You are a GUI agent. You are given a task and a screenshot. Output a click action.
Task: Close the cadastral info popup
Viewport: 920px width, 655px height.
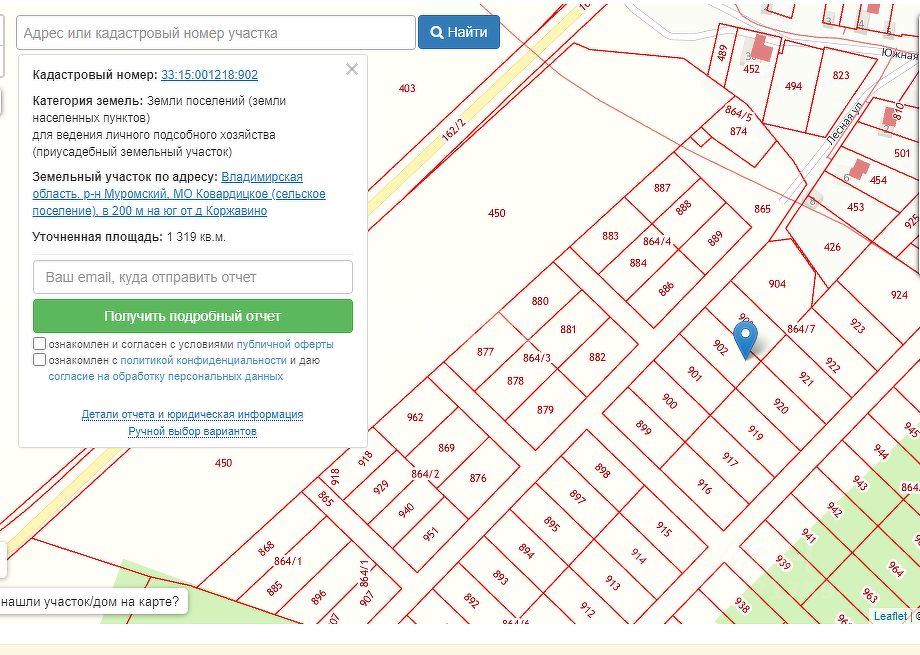pos(351,69)
